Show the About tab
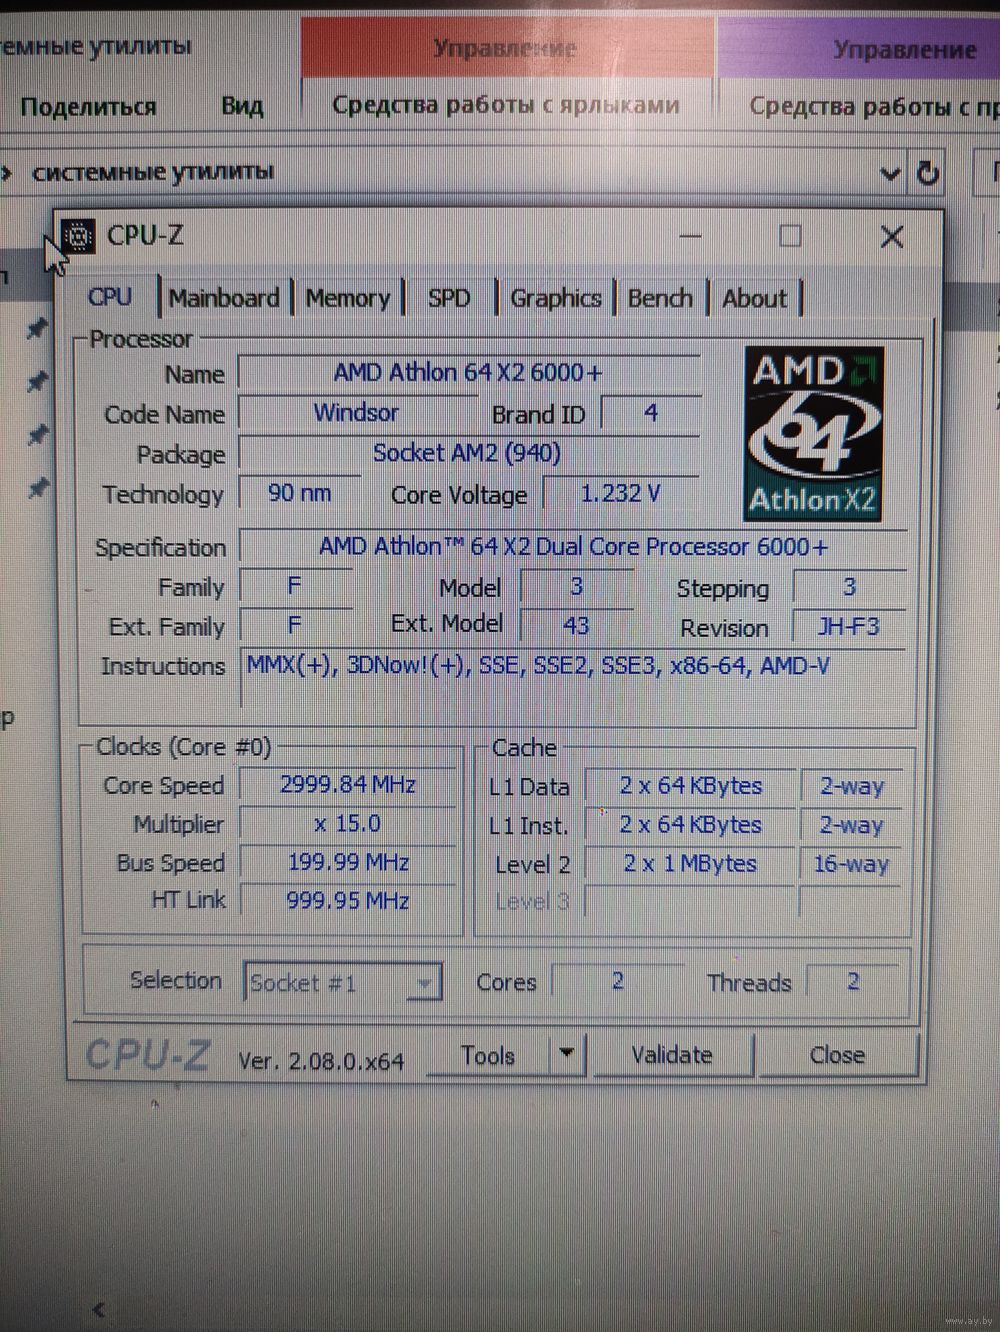 click(754, 298)
